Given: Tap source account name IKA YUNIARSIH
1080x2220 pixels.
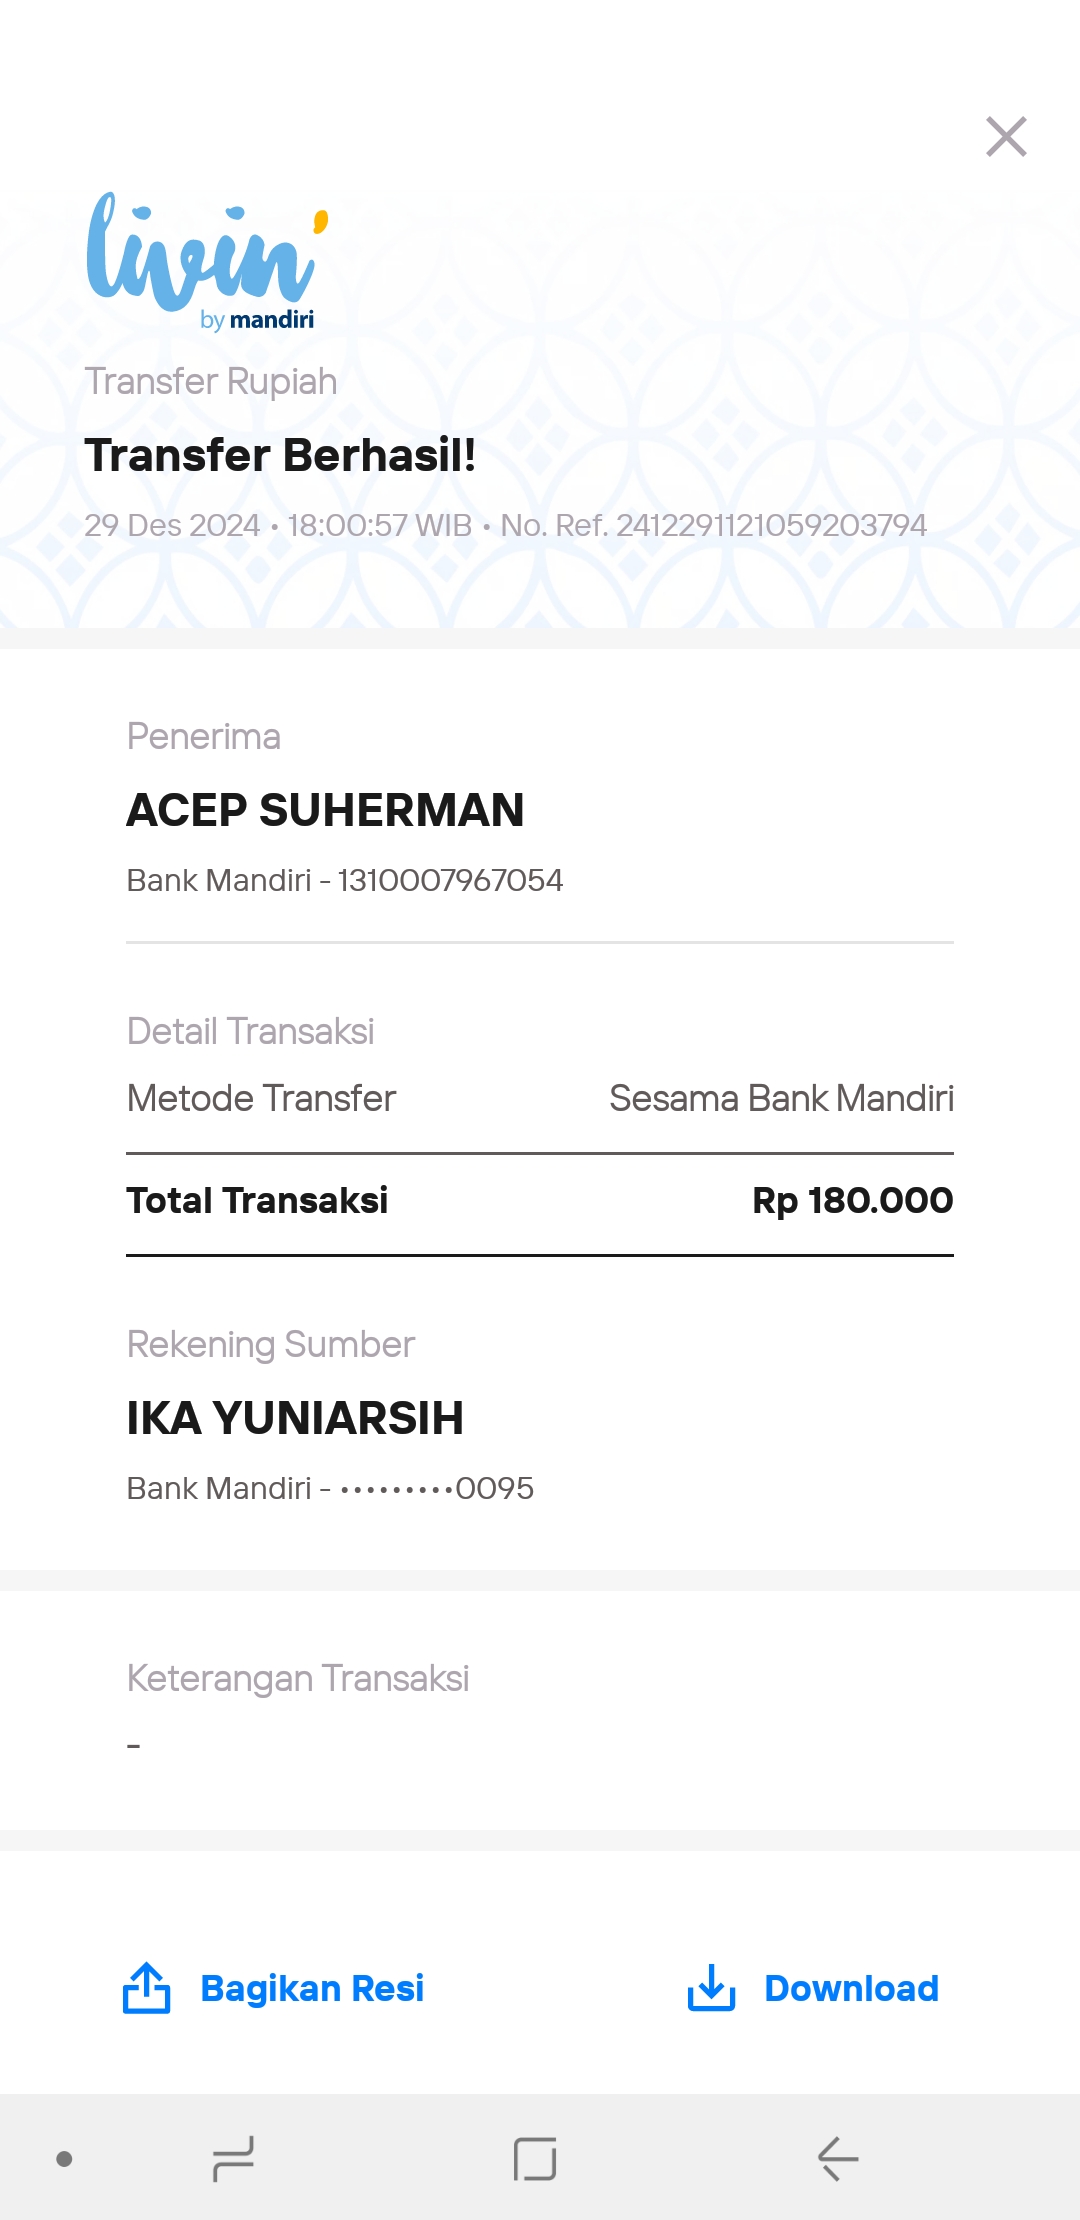Looking at the screenshot, I should point(295,1418).
